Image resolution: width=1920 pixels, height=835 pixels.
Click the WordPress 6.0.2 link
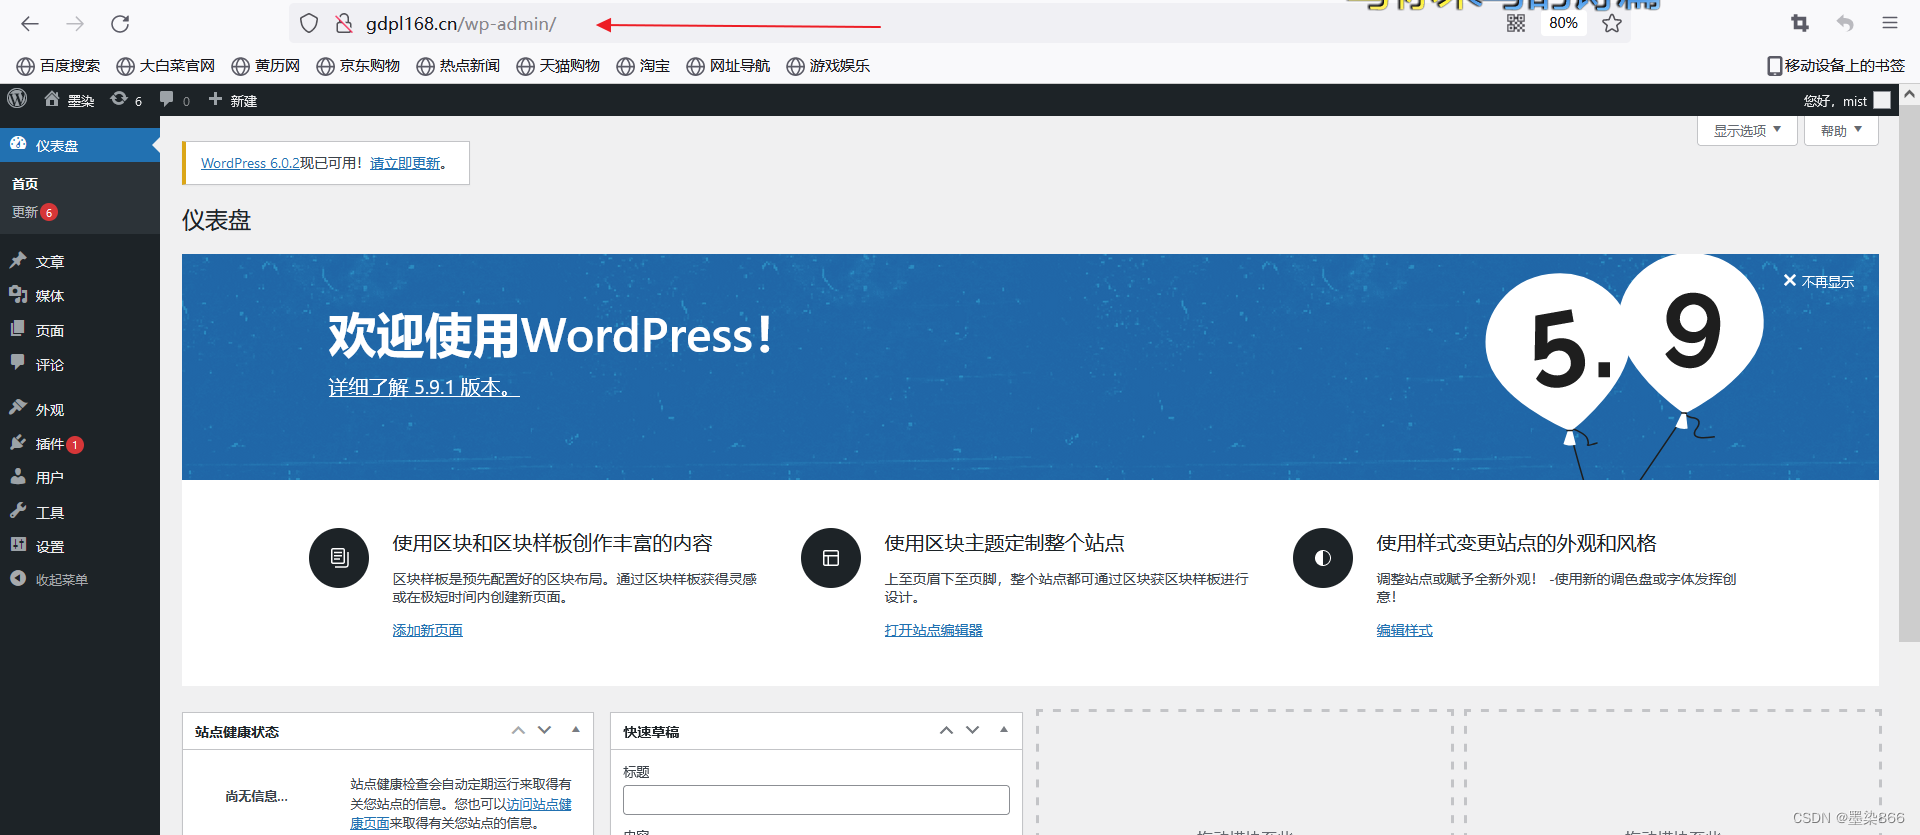(x=250, y=163)
